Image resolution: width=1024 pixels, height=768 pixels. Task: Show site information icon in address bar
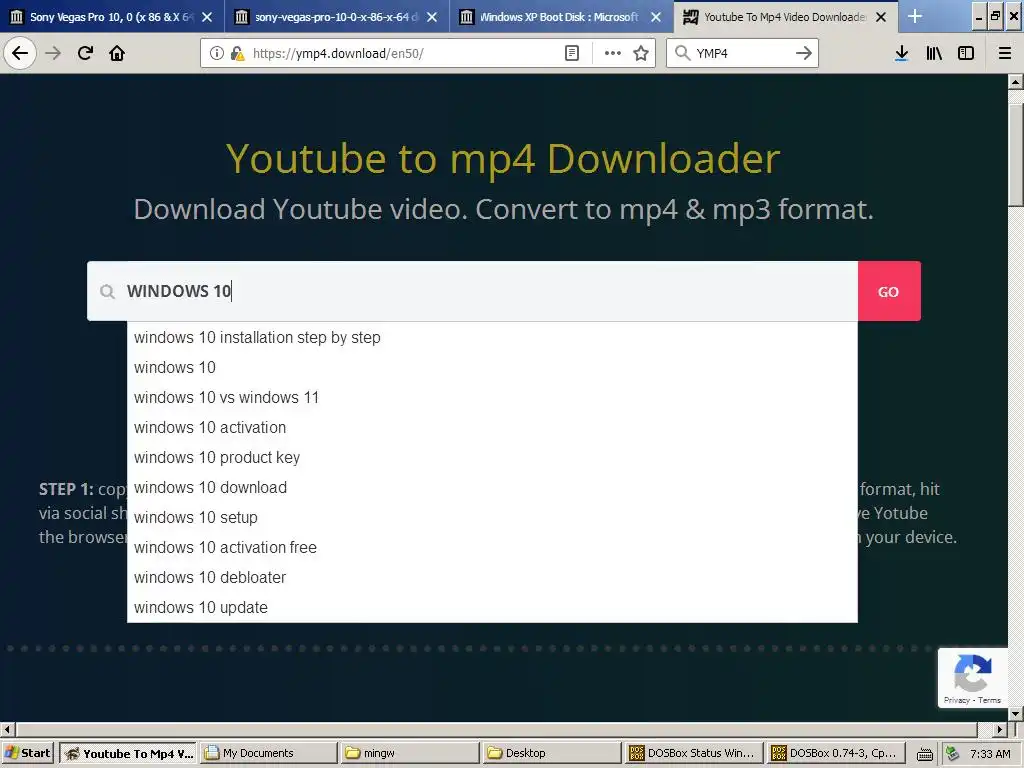pyautogui.click(x=216, y=53)
